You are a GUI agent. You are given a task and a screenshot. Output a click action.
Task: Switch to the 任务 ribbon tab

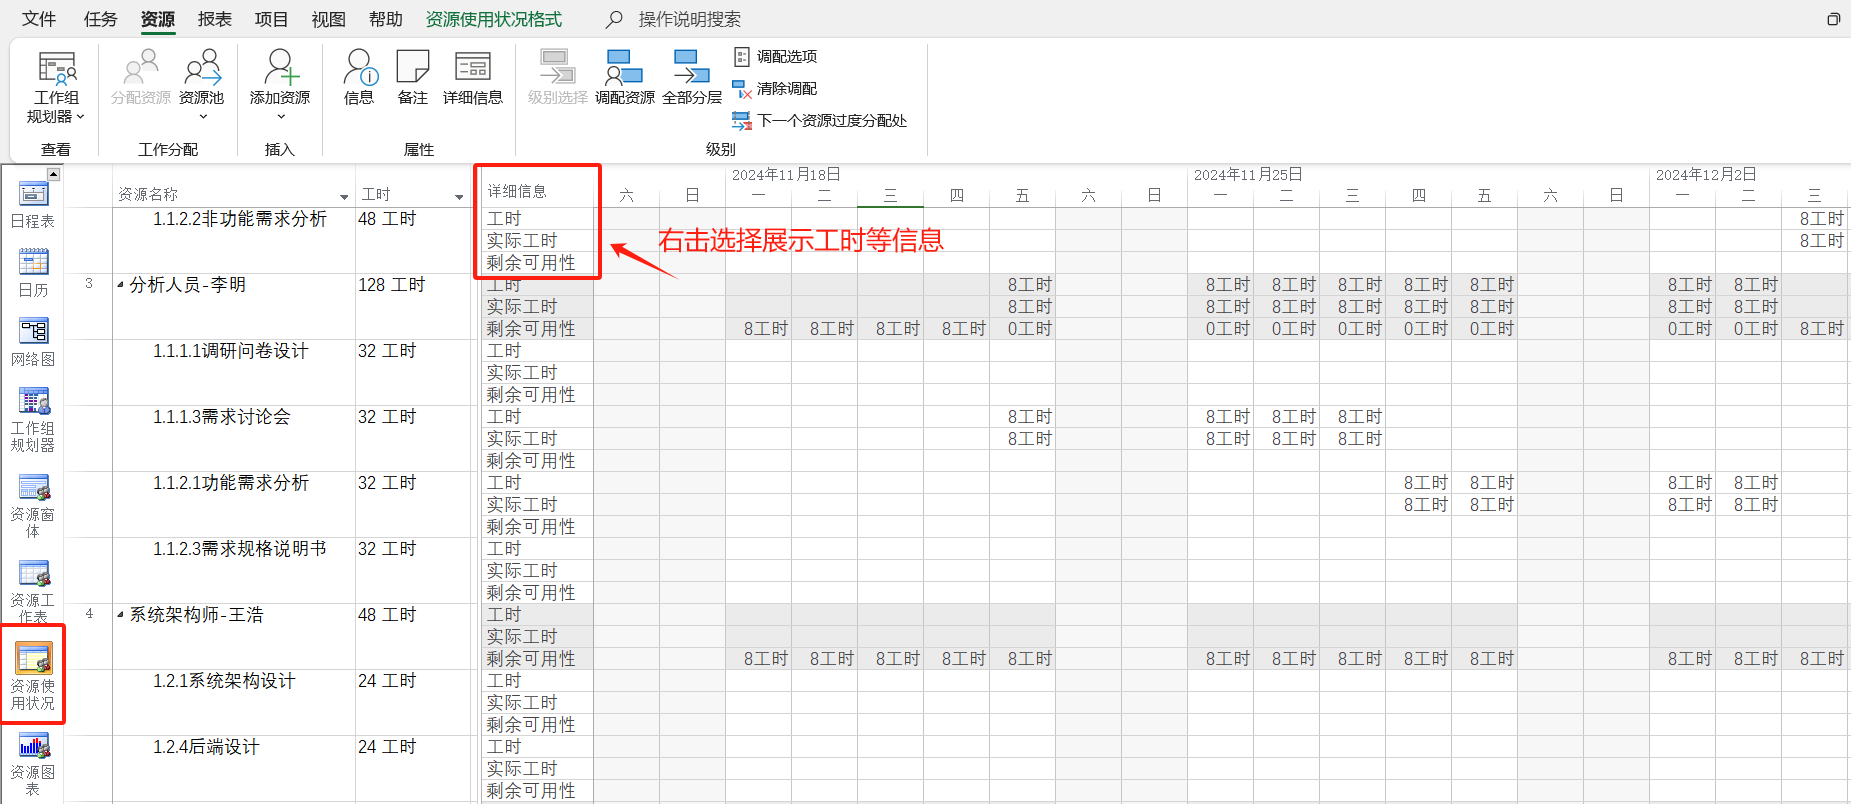coord(100,19)
